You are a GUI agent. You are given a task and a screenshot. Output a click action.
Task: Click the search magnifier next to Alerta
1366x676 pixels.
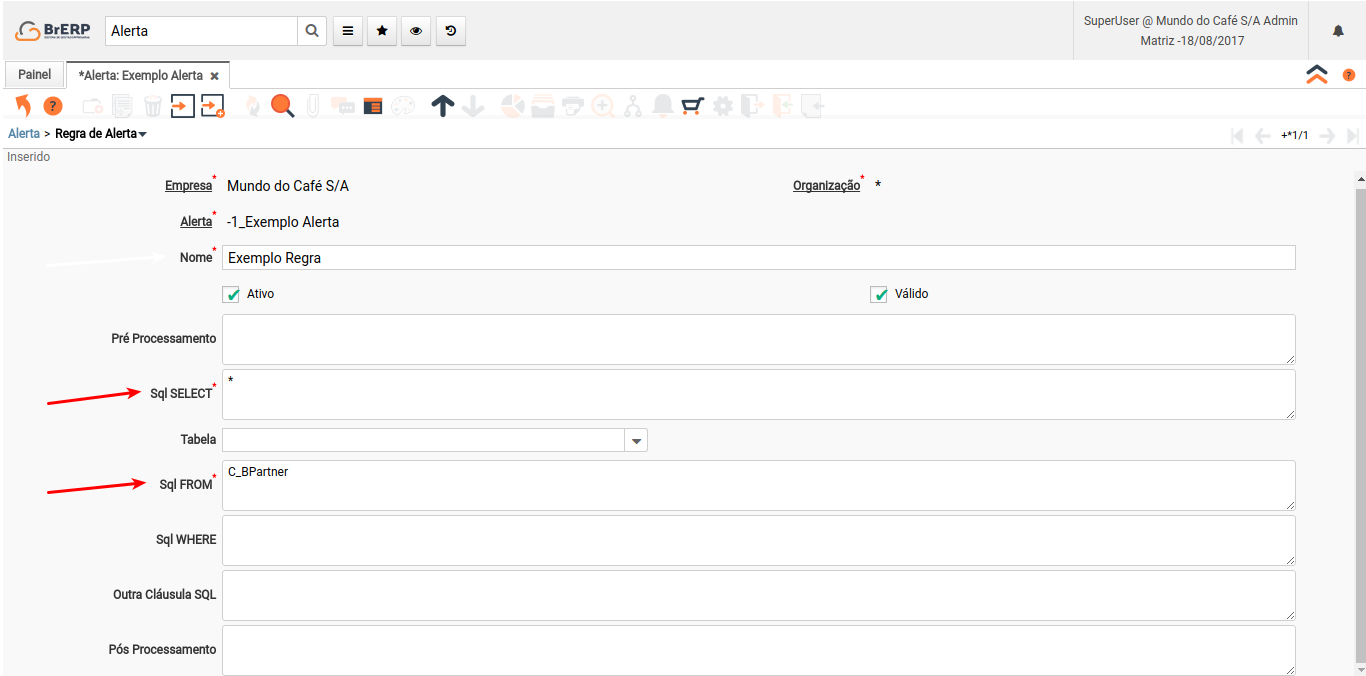tap(312, 31)
